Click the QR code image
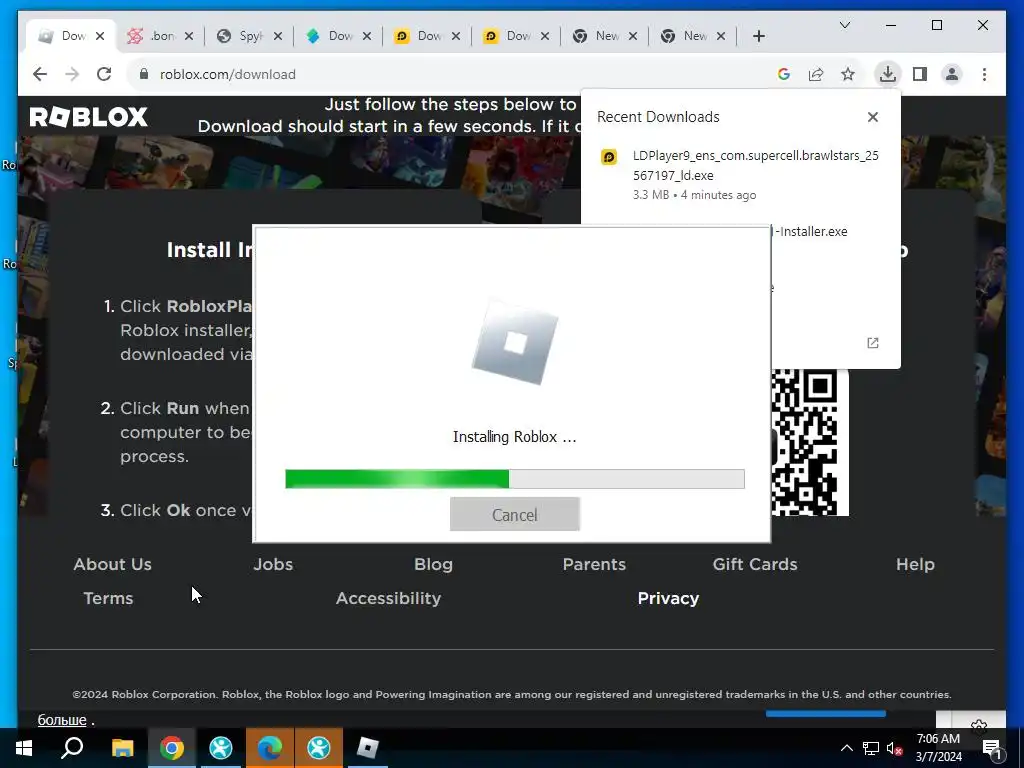1024x768 pixels. pos(810,442)
